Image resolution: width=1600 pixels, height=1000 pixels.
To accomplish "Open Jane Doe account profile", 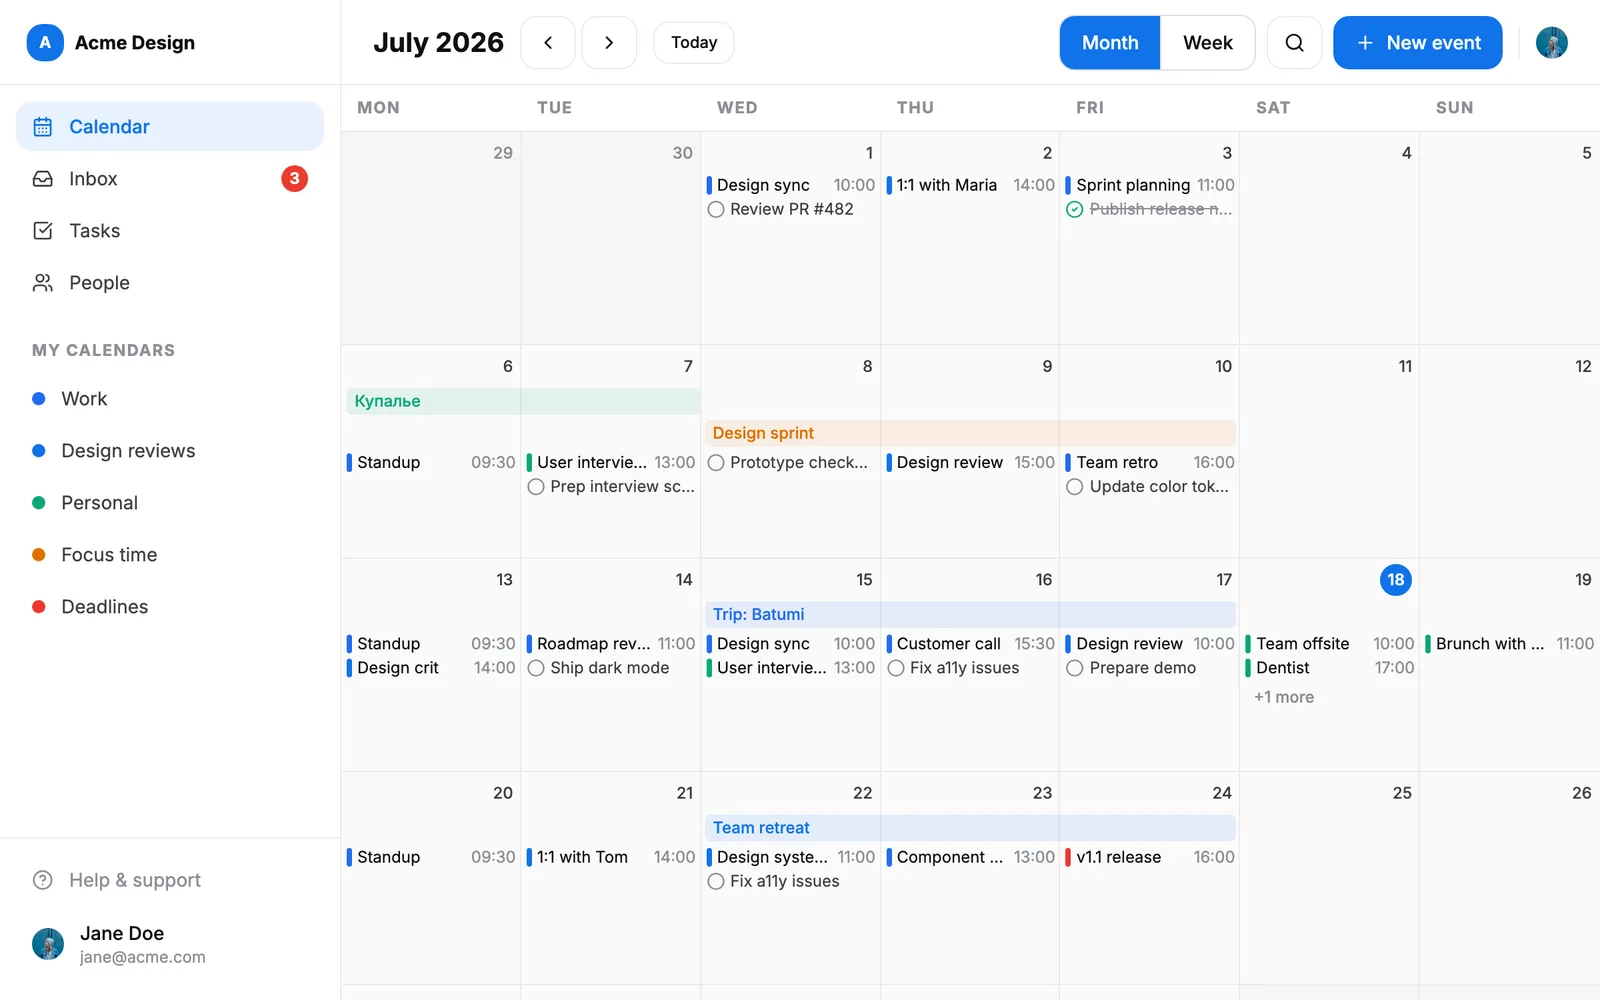I will tap(170, 944).
